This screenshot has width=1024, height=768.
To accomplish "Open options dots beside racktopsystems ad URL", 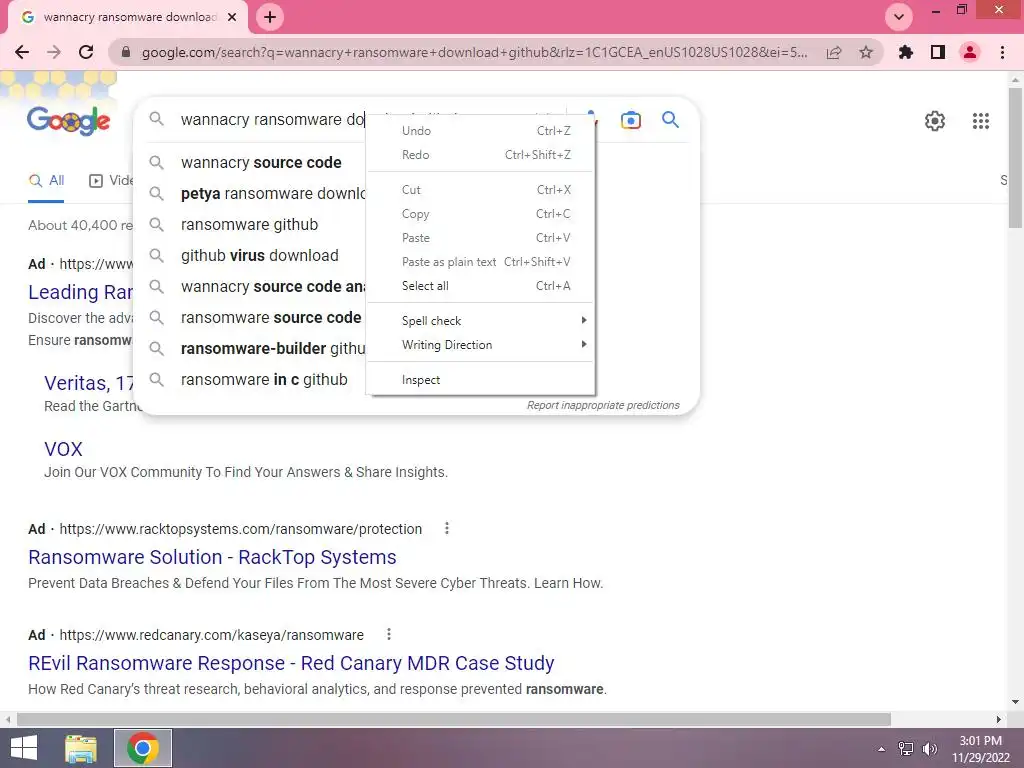I will click(x=447, y=528).
